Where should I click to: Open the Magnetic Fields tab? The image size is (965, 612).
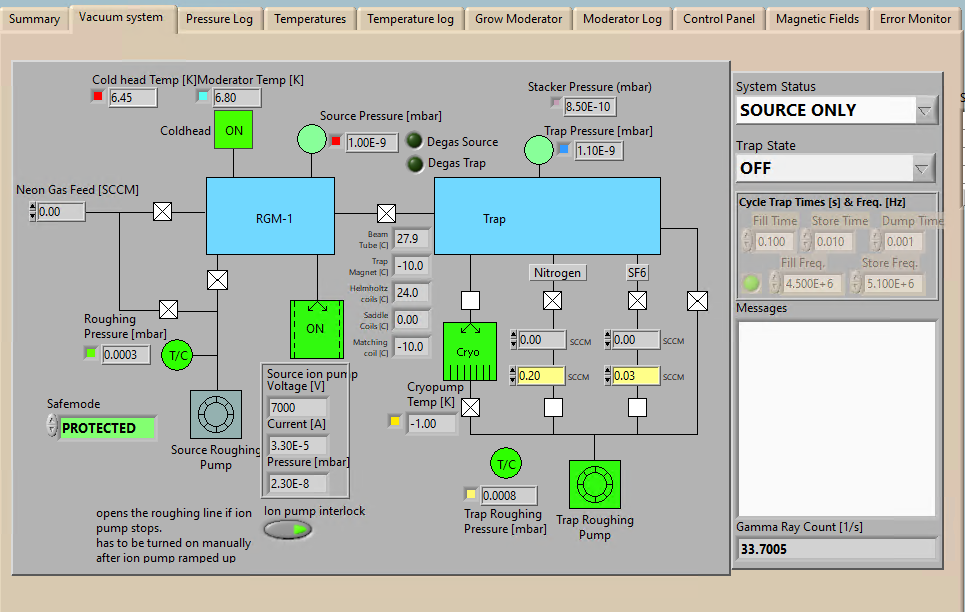[817, 19]
